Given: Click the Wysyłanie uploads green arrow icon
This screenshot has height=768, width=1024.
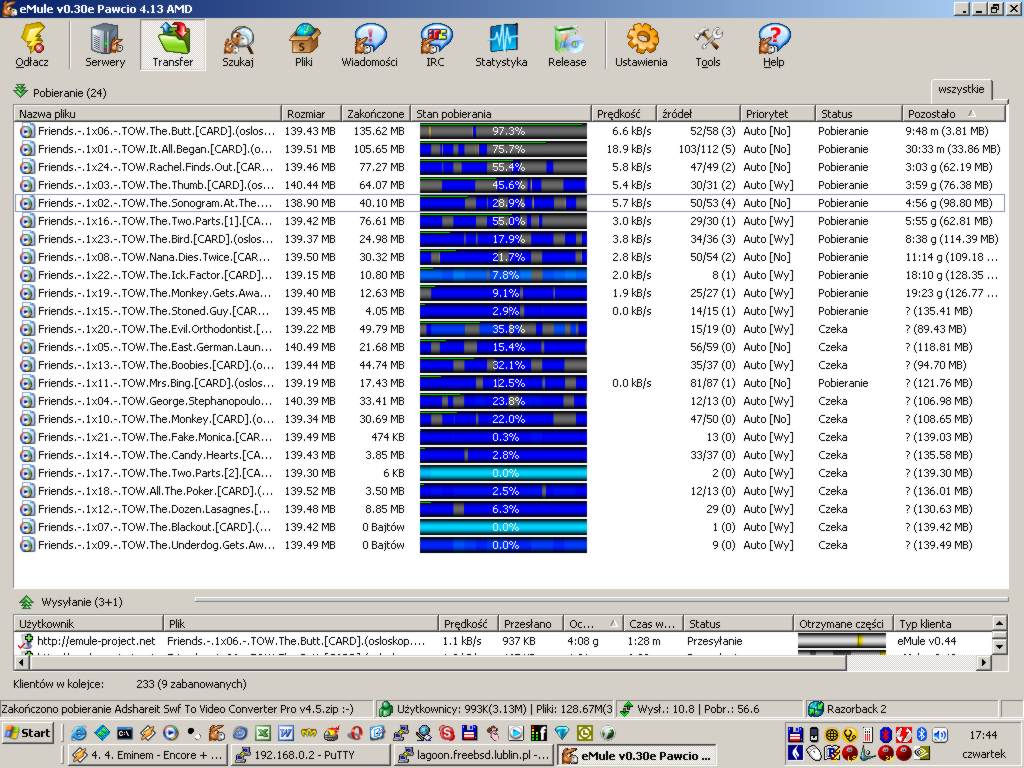Looking at the screenshot, I should [x=25, y=601].
